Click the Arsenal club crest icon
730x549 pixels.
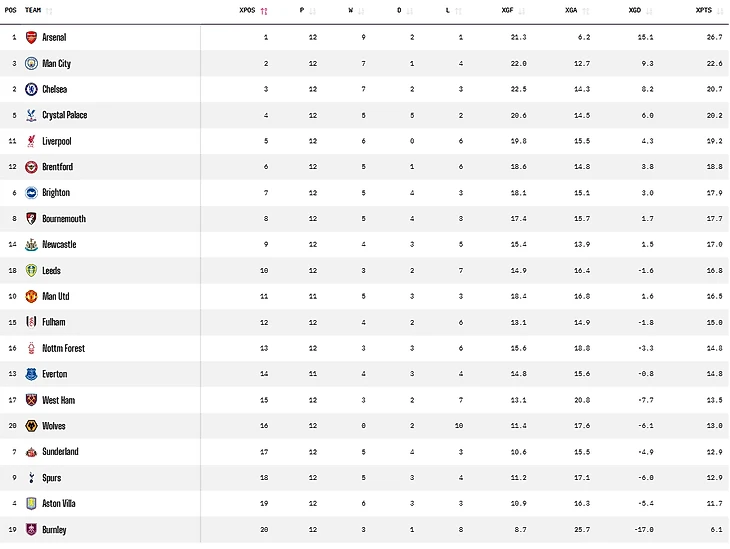coord(31,37)
